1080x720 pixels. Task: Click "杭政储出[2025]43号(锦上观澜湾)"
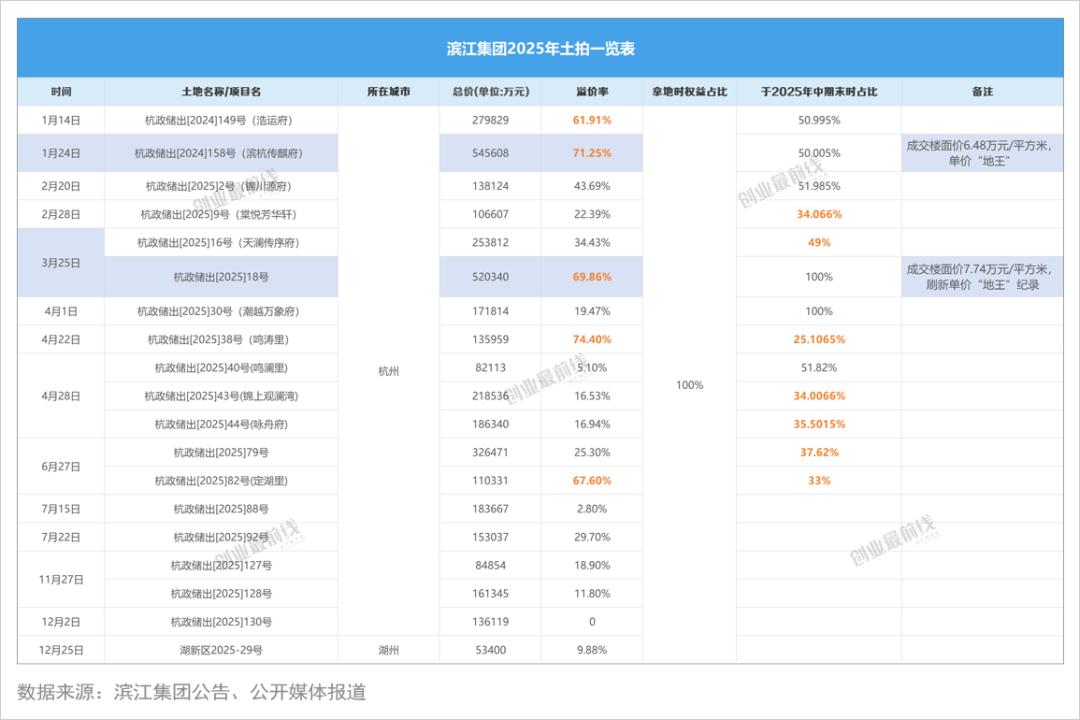point(221,396)
